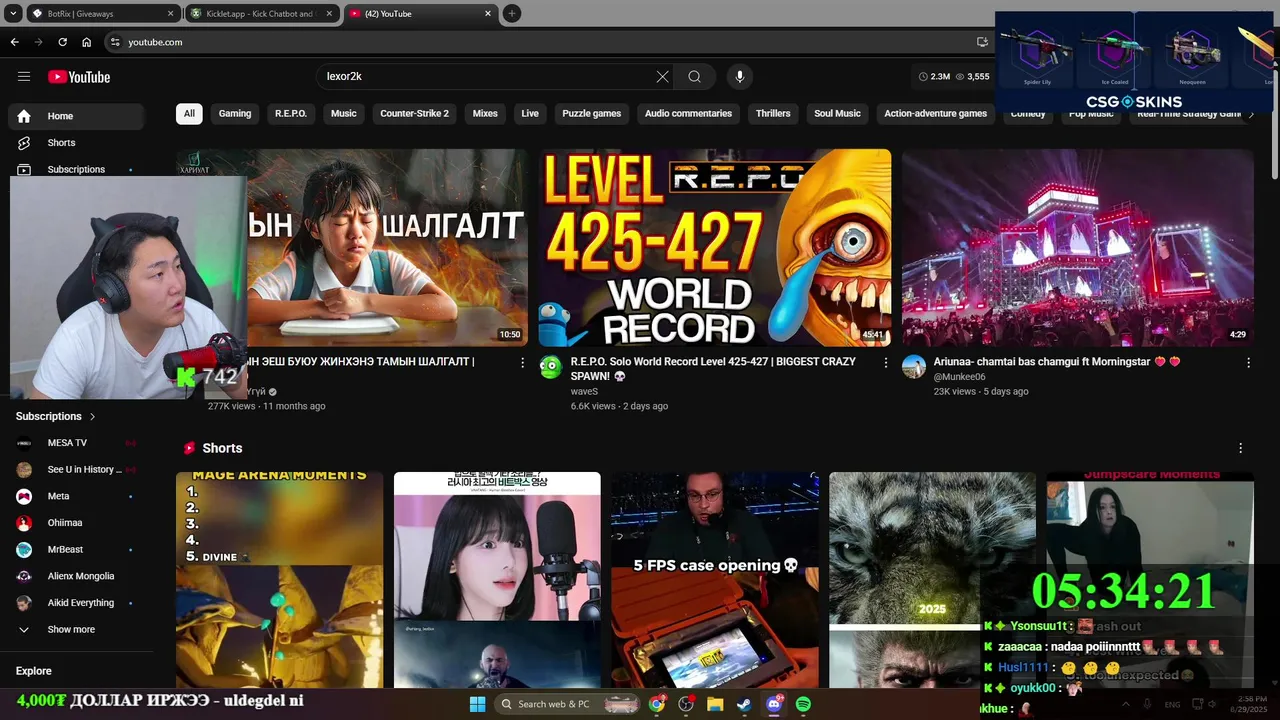Open Discord from the taskbar
The height and width of the screenshot is (720, 1280).
[x=774, y=704]
